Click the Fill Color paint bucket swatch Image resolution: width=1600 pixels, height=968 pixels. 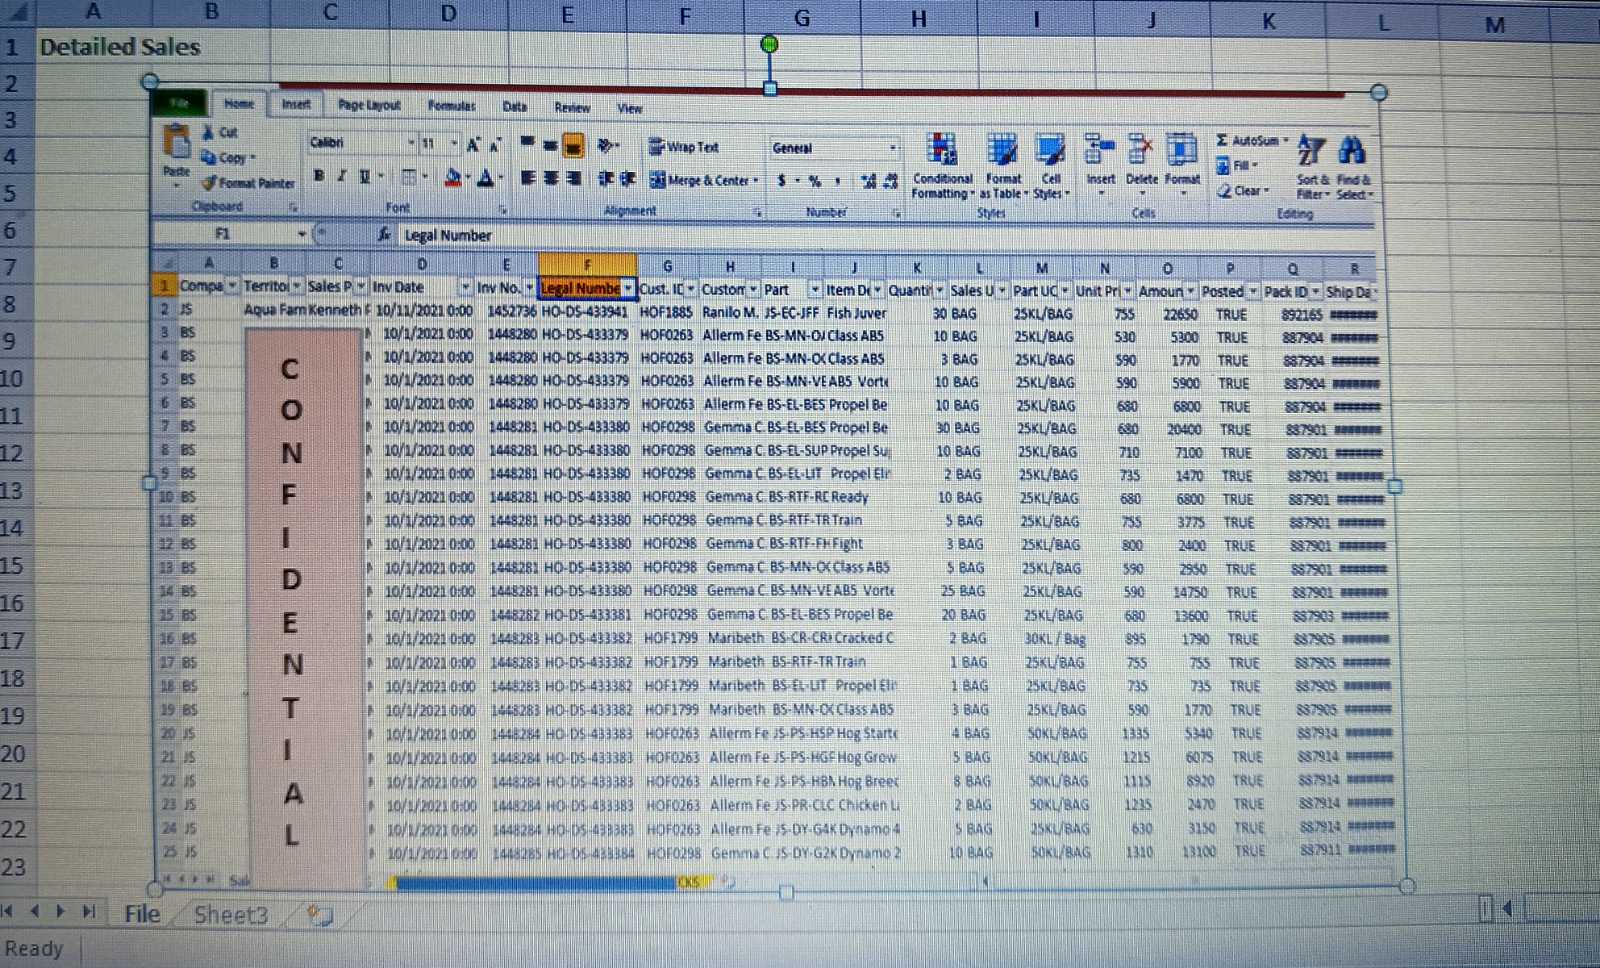pyautogui.click(x=453, y=178)
